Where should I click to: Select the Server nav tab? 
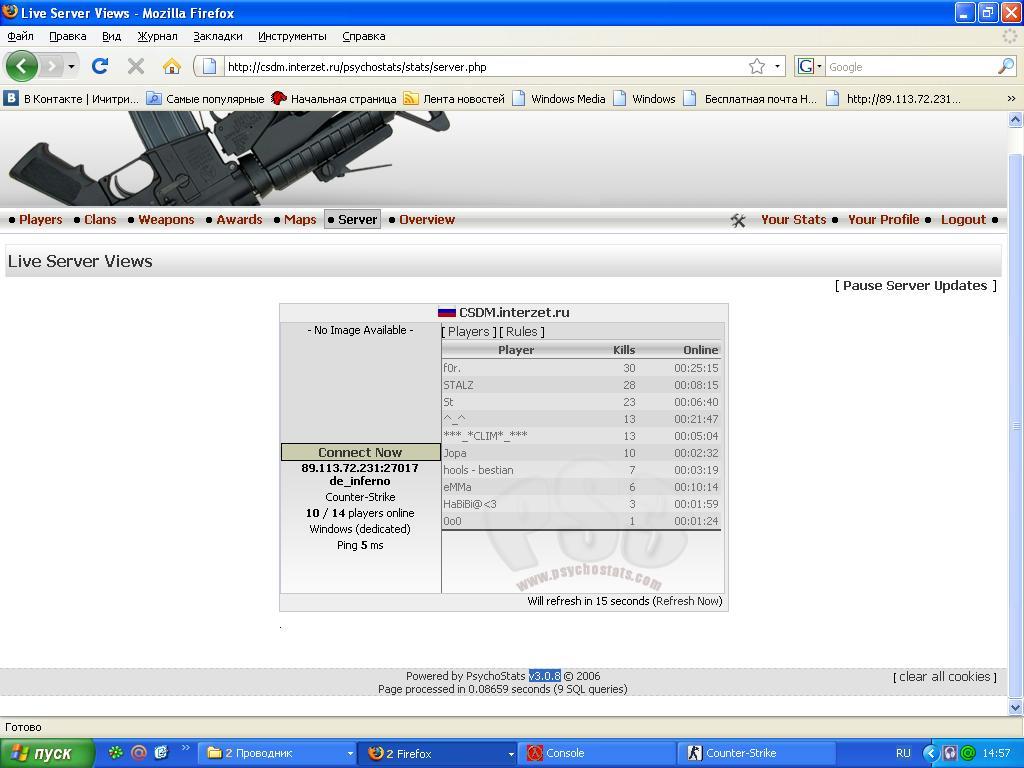point(353,219)
